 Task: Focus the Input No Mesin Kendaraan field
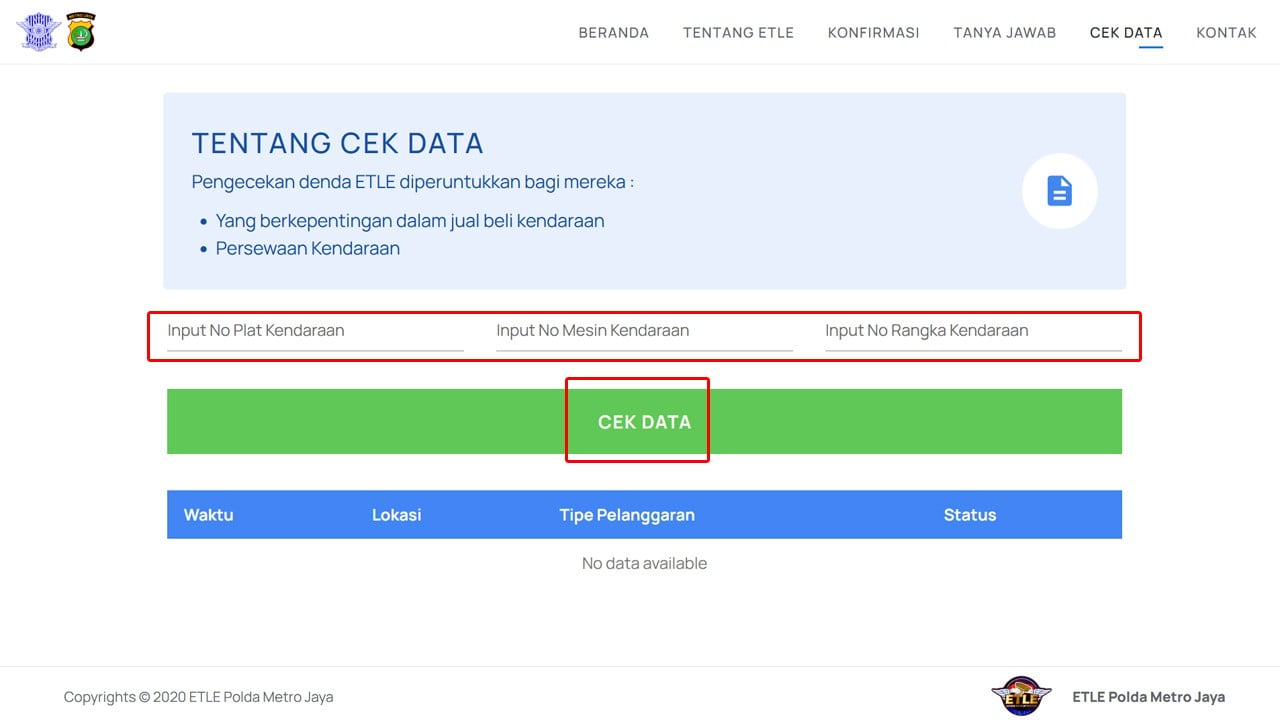pyautogui.click(x=644, y=331)
